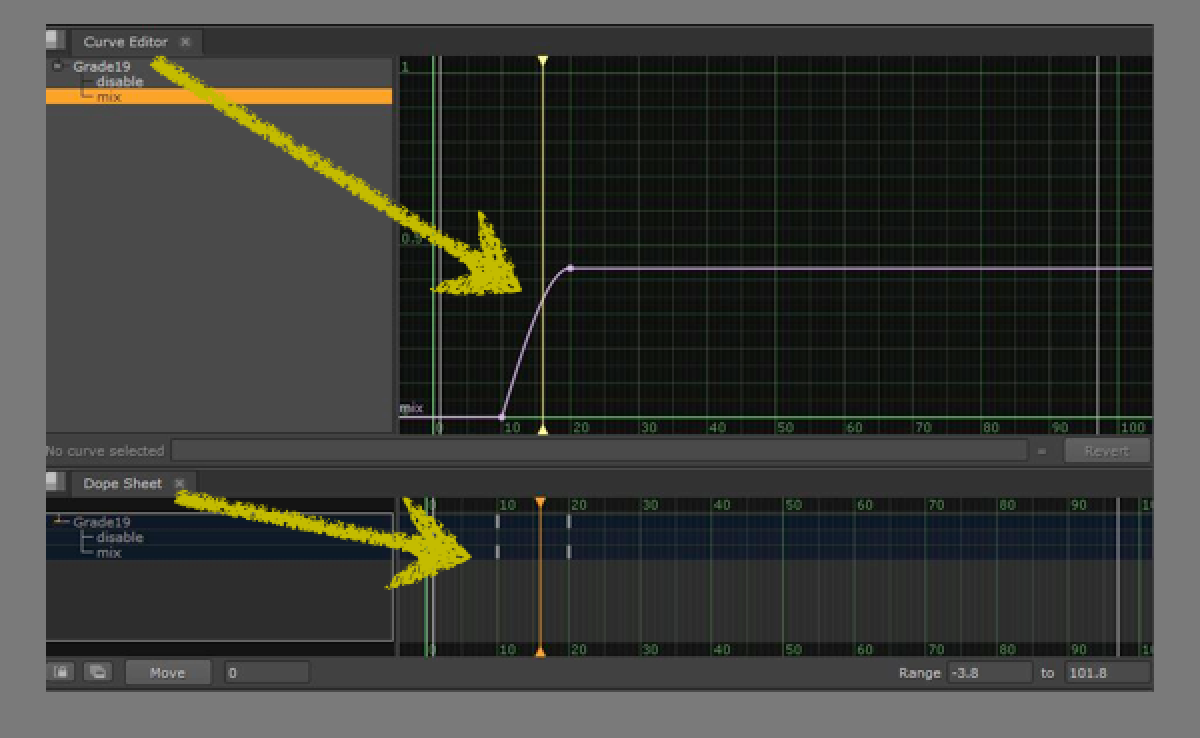Select highlighted mix knob in Curve Editor

(219, 96)
